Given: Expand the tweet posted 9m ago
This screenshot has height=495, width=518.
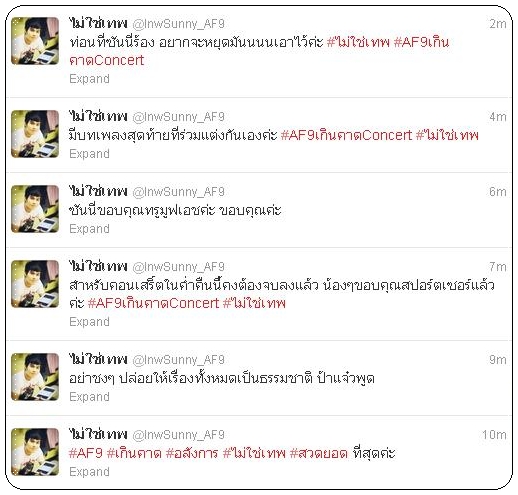Looking at the screenshot, I should [89, 397].
